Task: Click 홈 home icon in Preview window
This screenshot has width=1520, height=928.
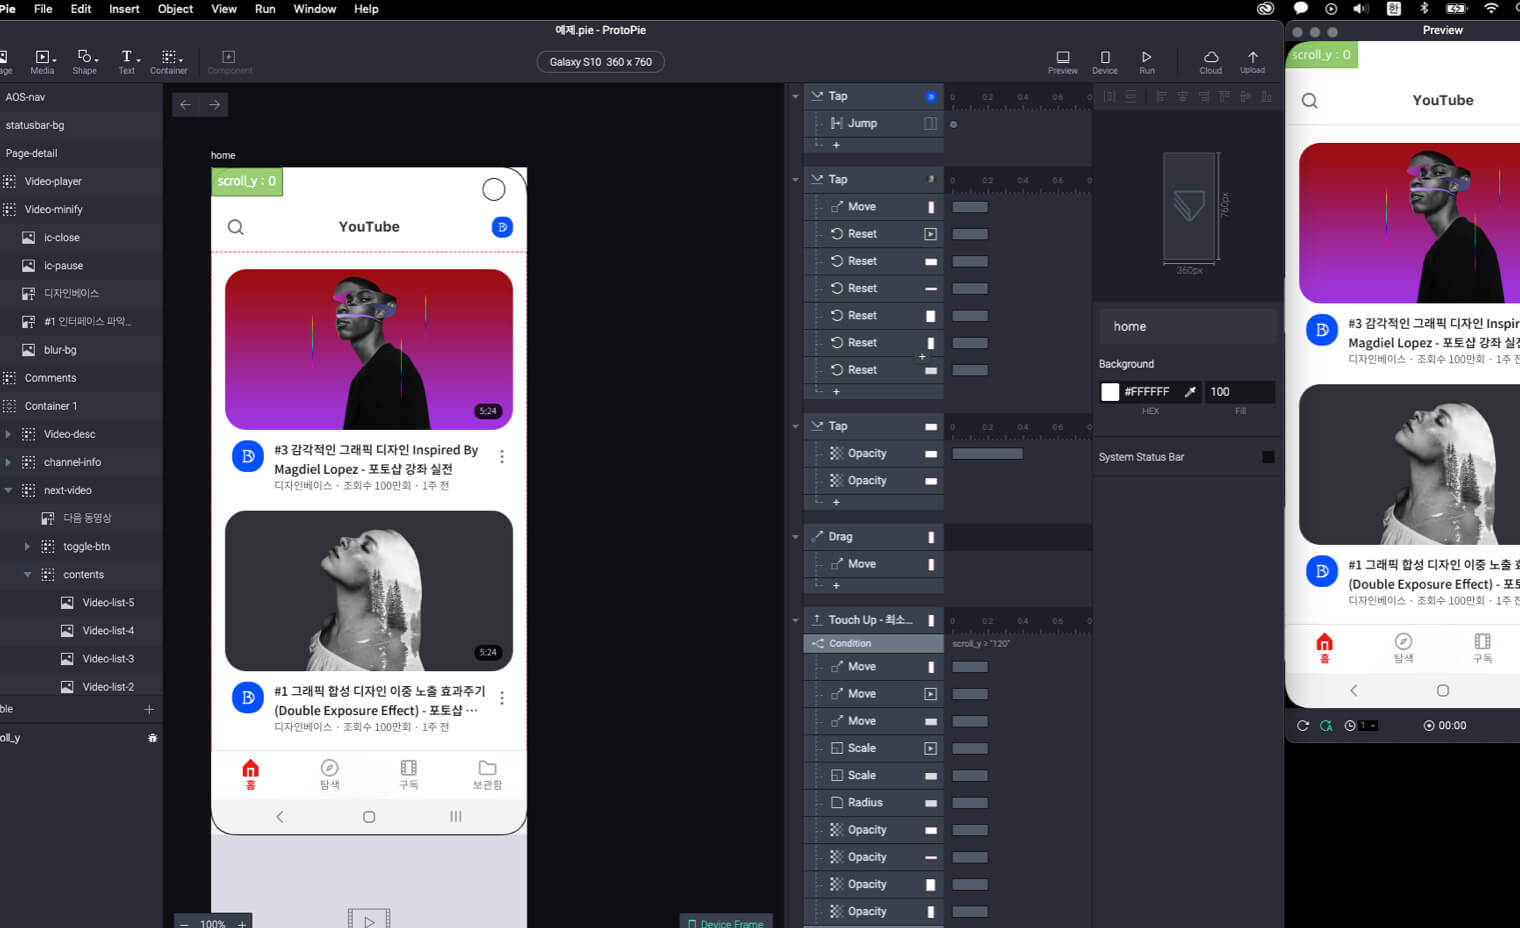Action: coord(1325,642)
